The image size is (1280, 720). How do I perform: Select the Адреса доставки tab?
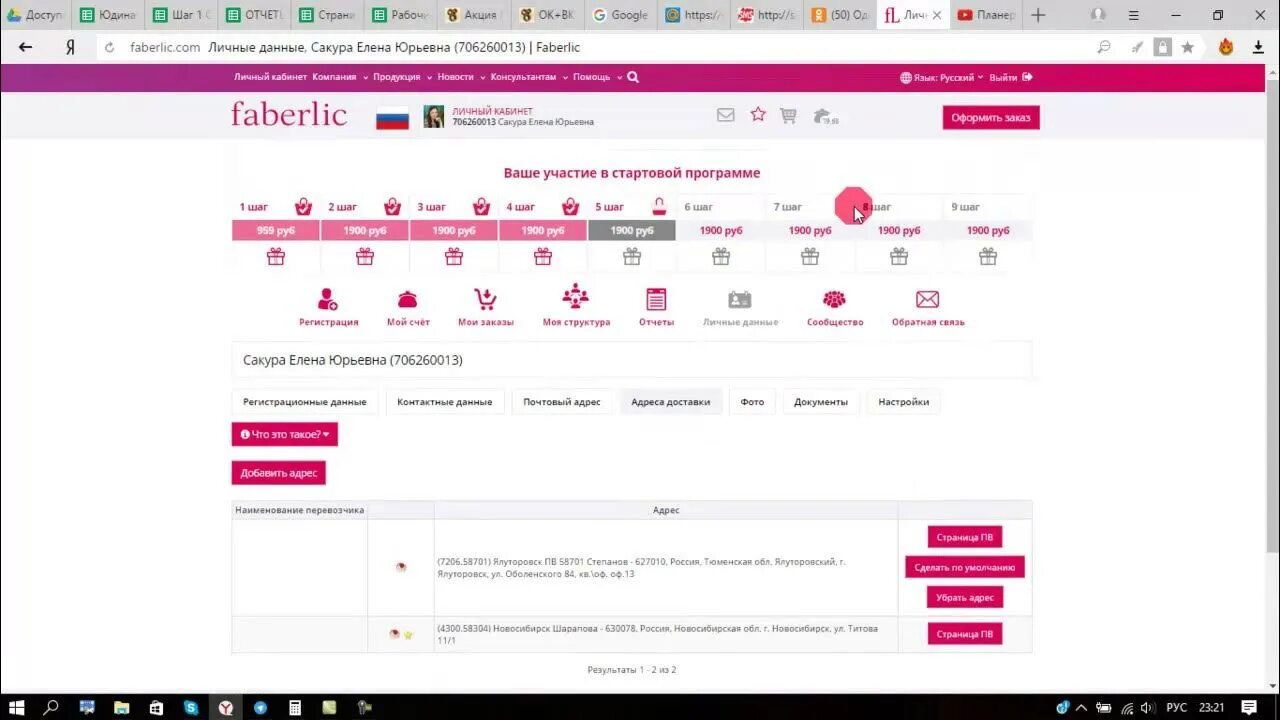671,402
